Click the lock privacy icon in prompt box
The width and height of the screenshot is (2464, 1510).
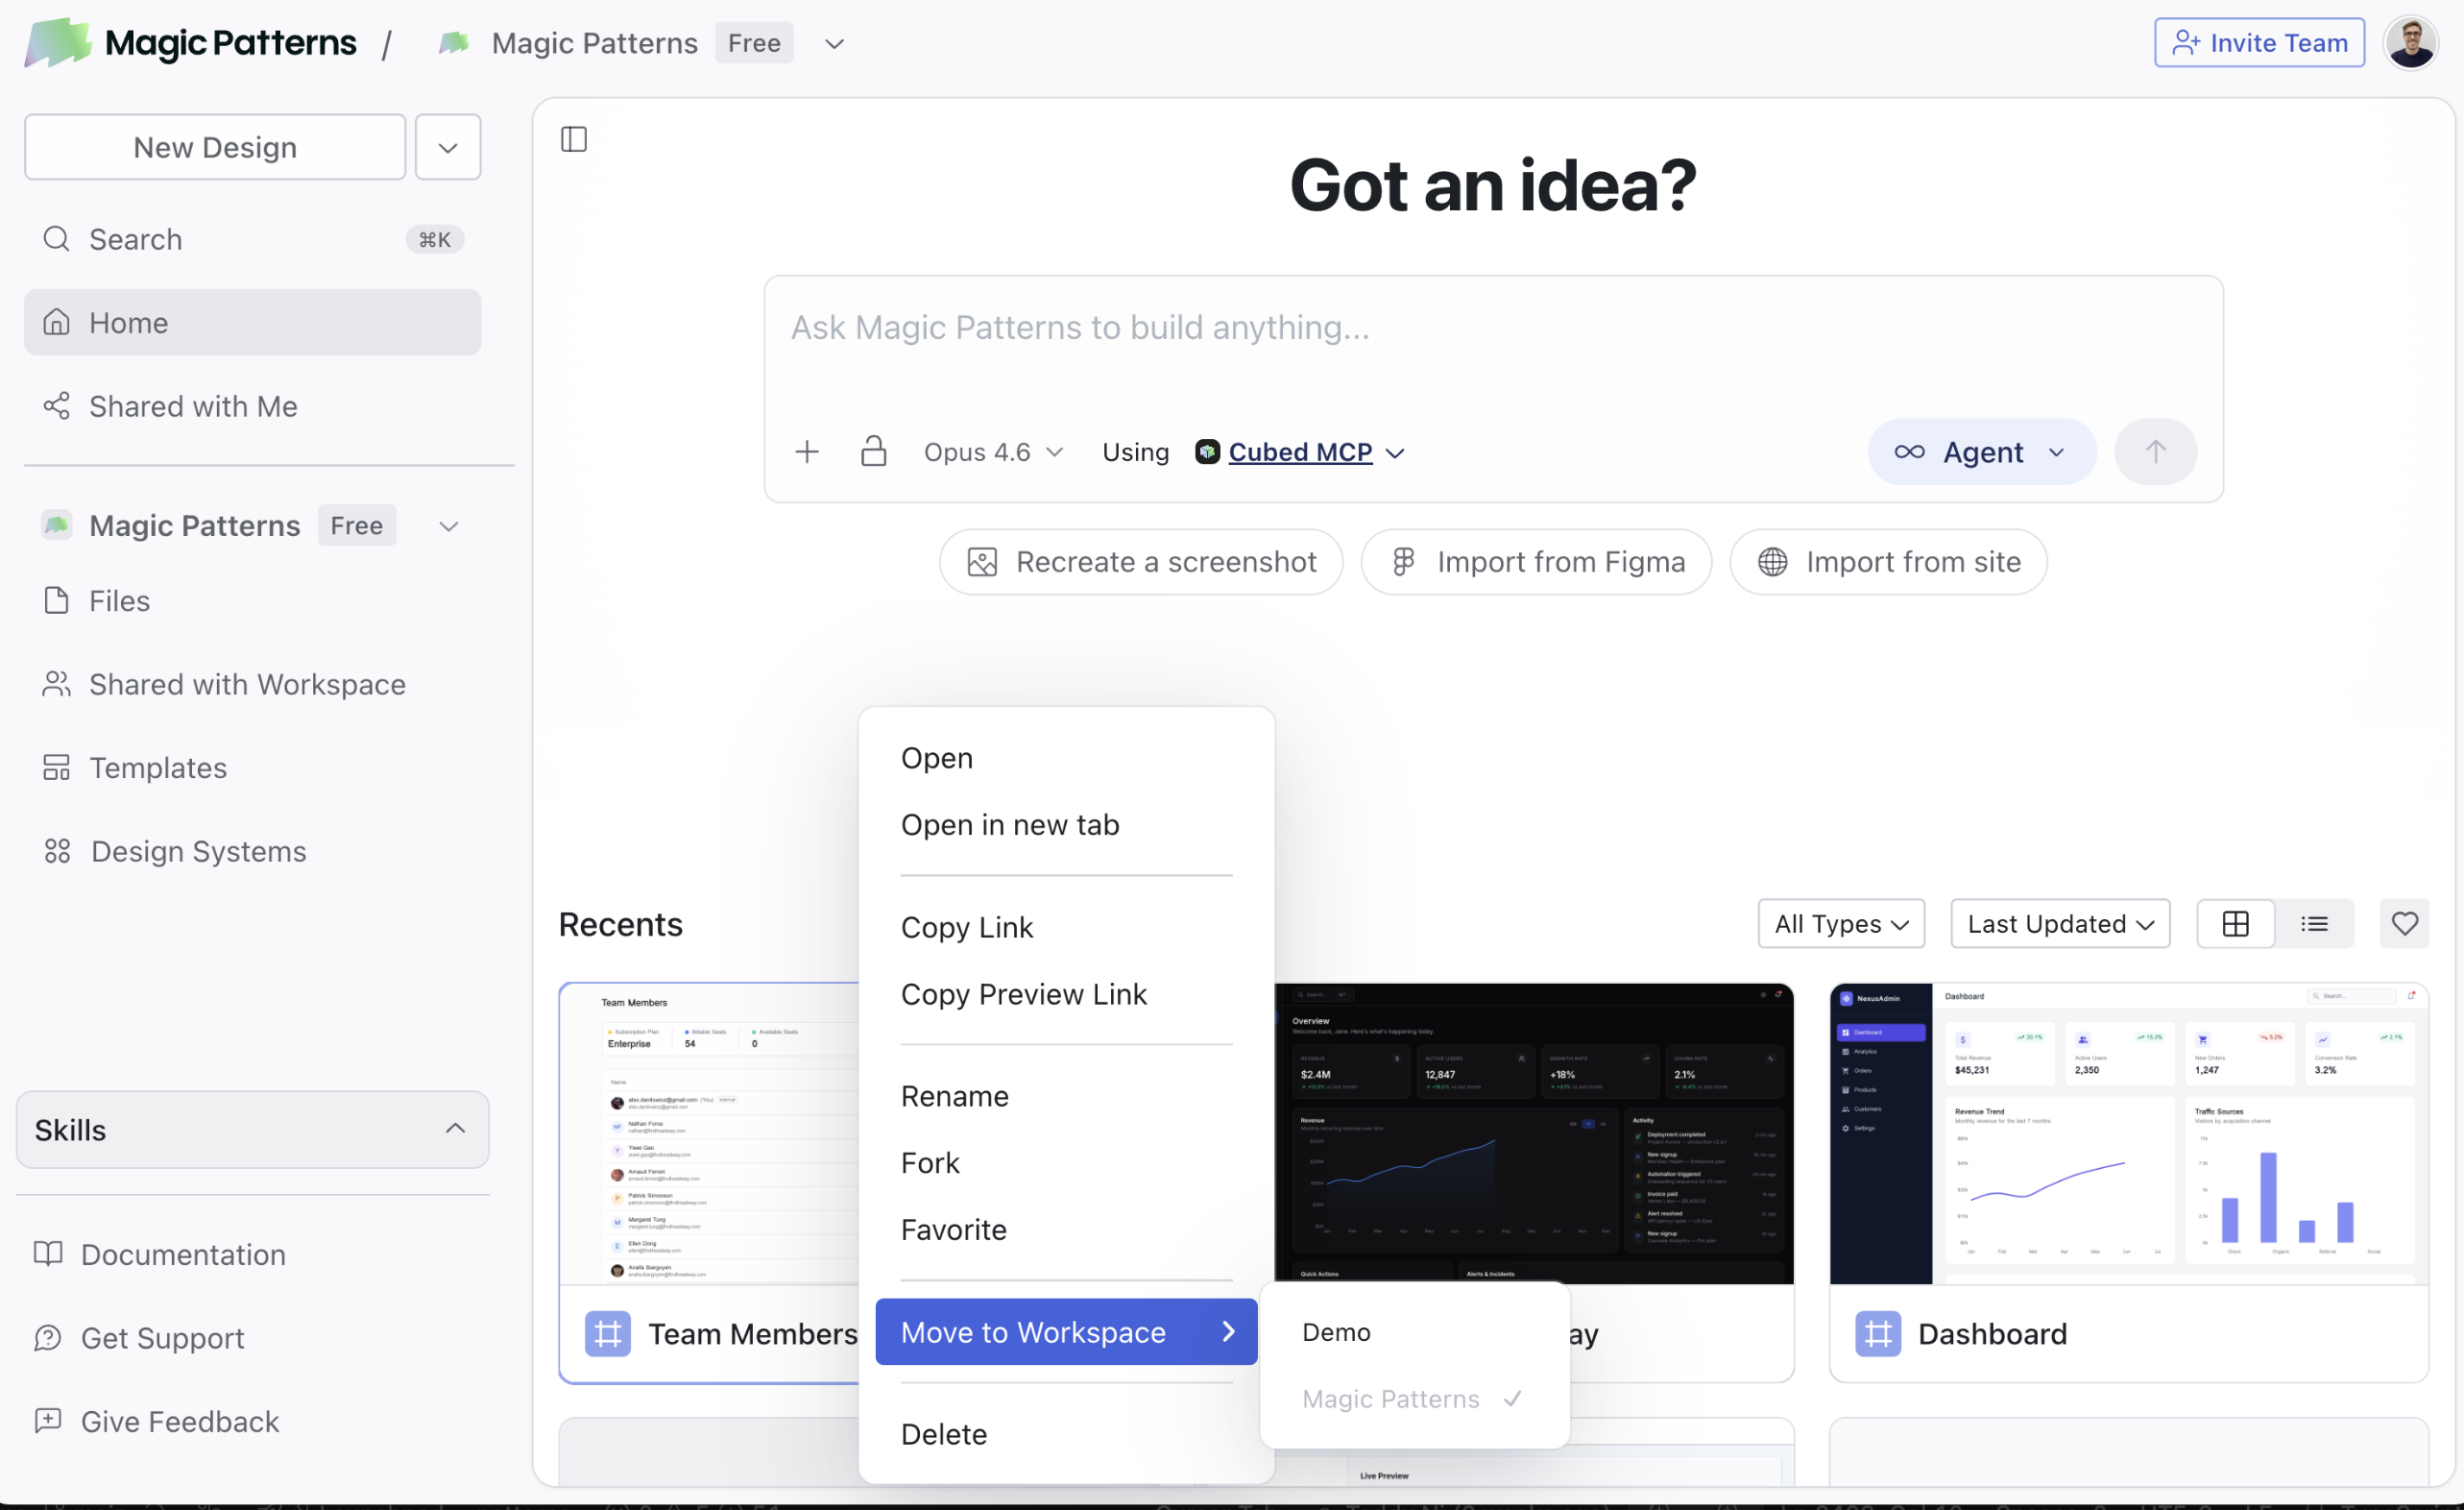tap(873, 452)
